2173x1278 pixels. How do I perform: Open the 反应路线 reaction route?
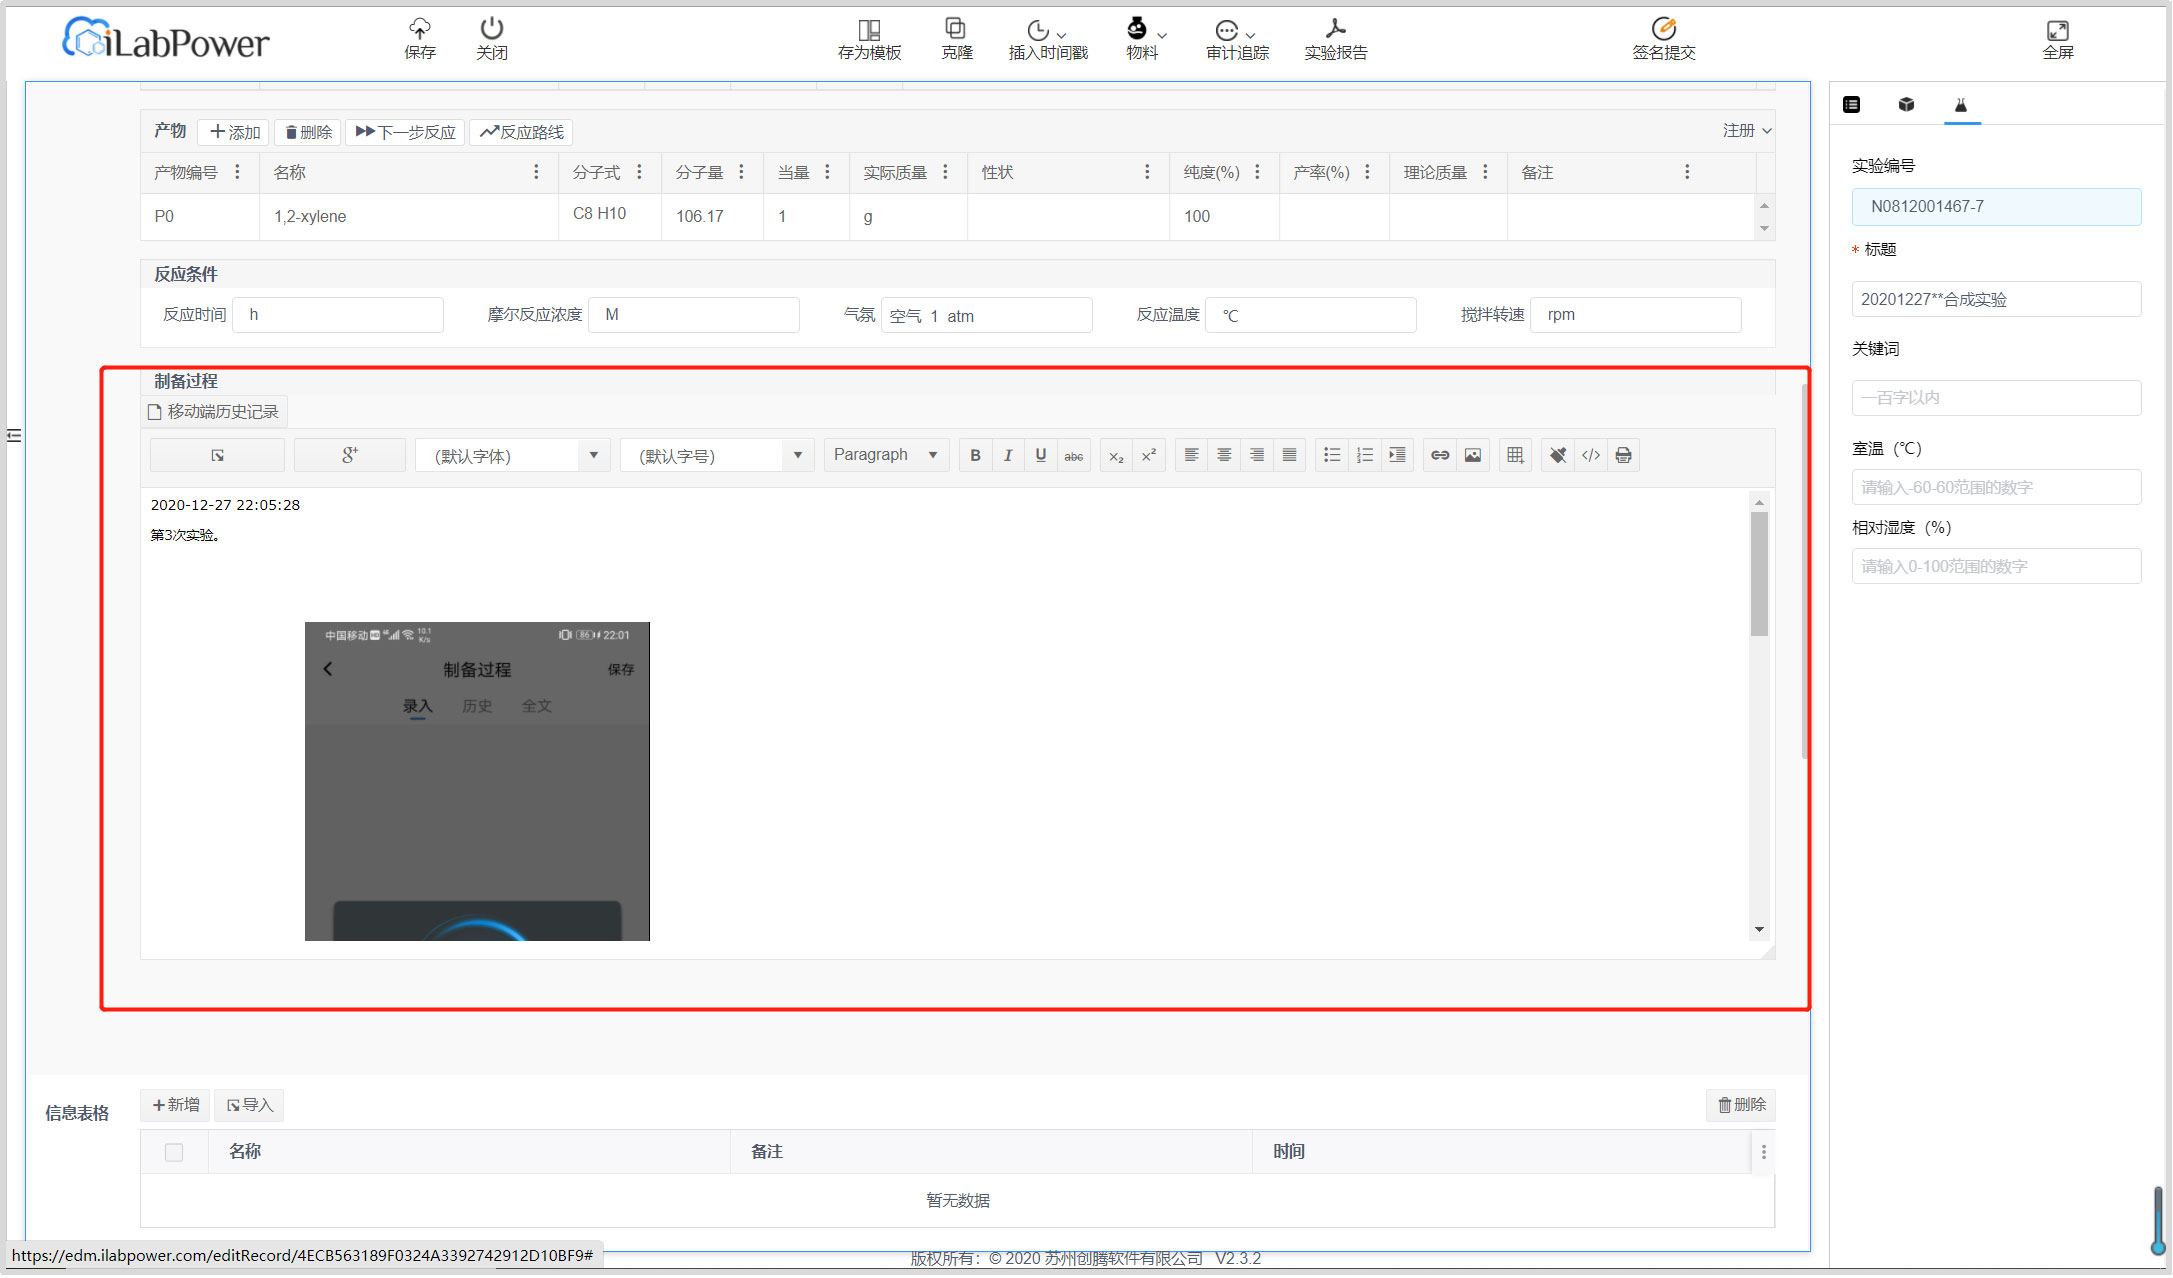pos(521,132)
